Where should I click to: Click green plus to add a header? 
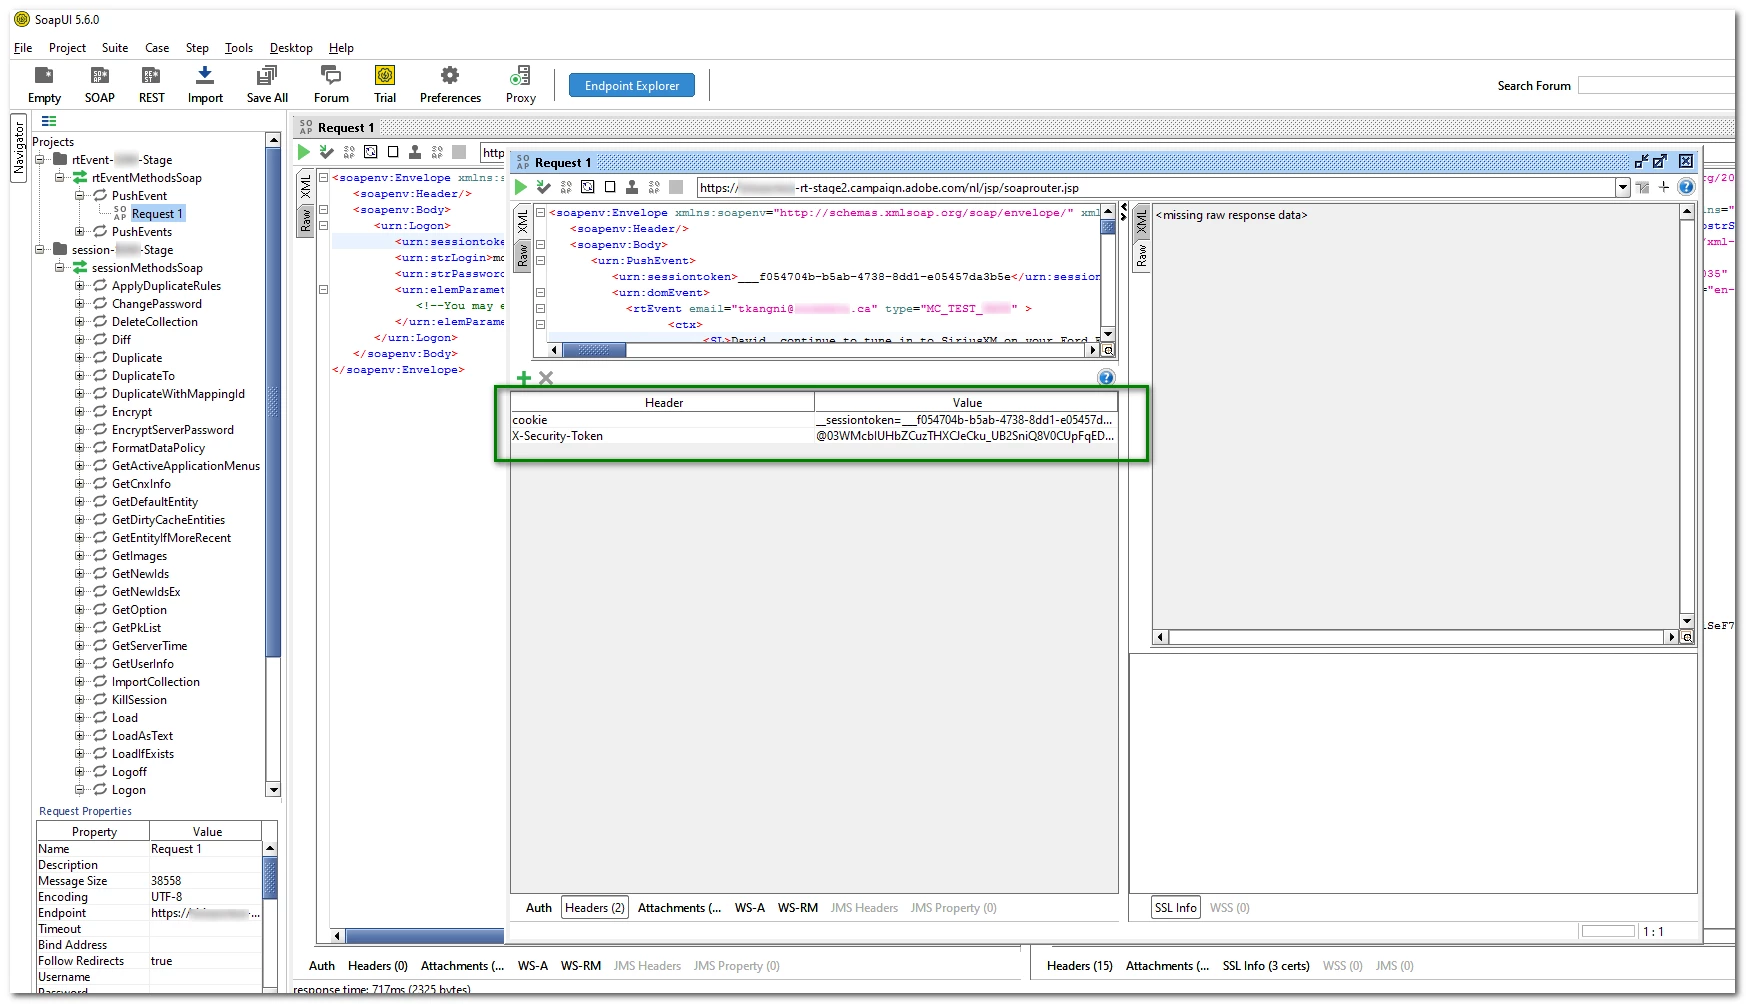click(523, 378)
